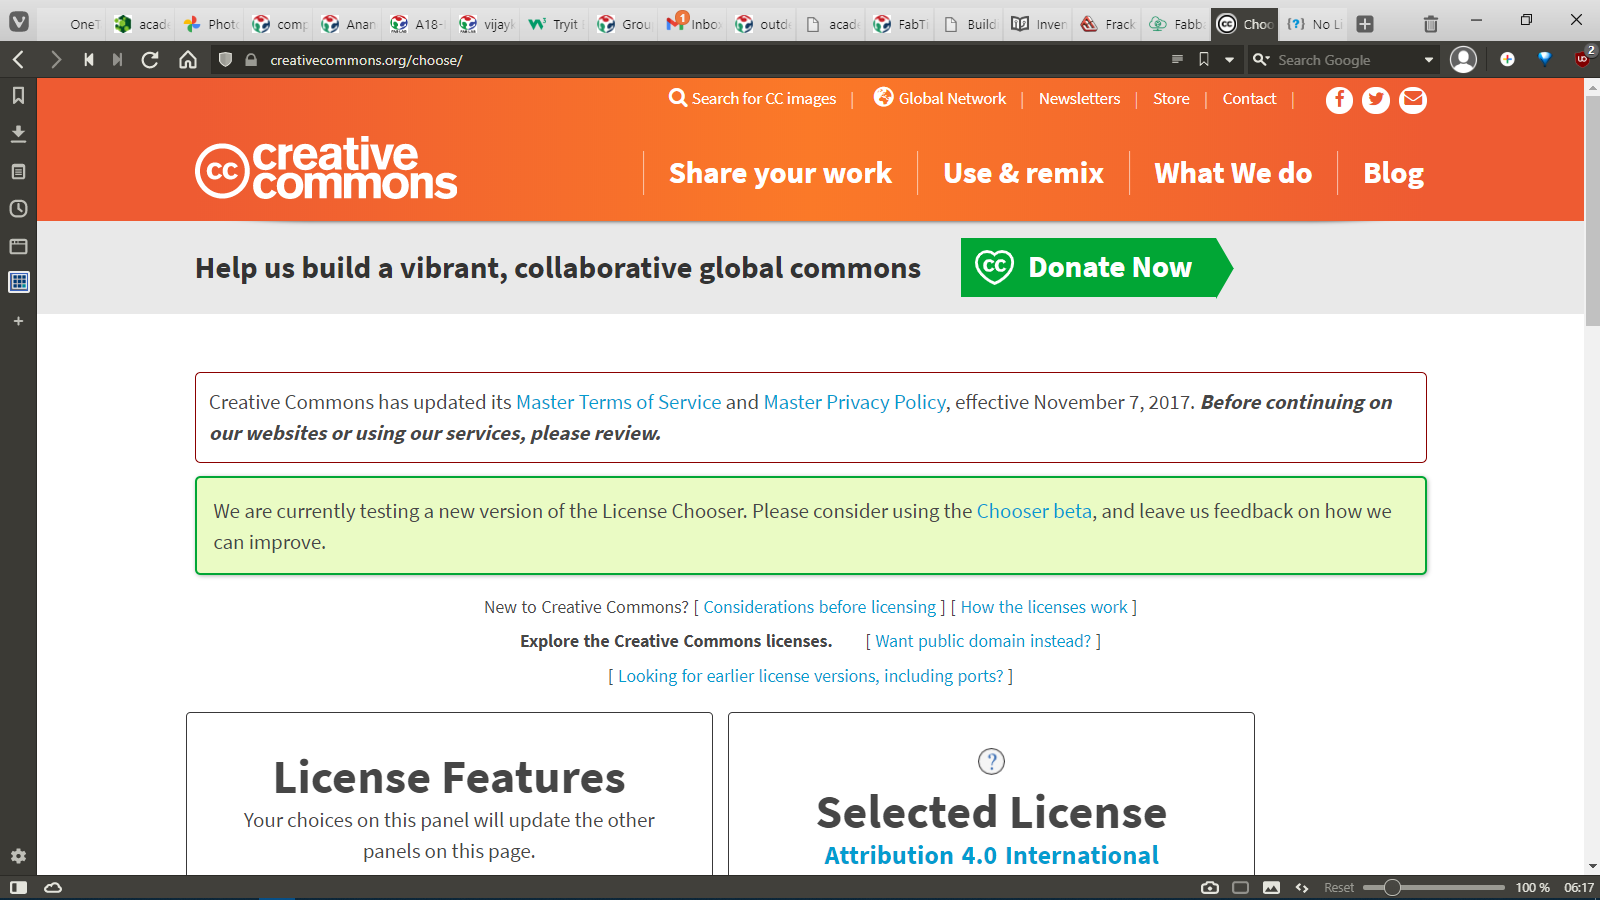
Task: Toggle the side panel visibility
Action: 18,887
